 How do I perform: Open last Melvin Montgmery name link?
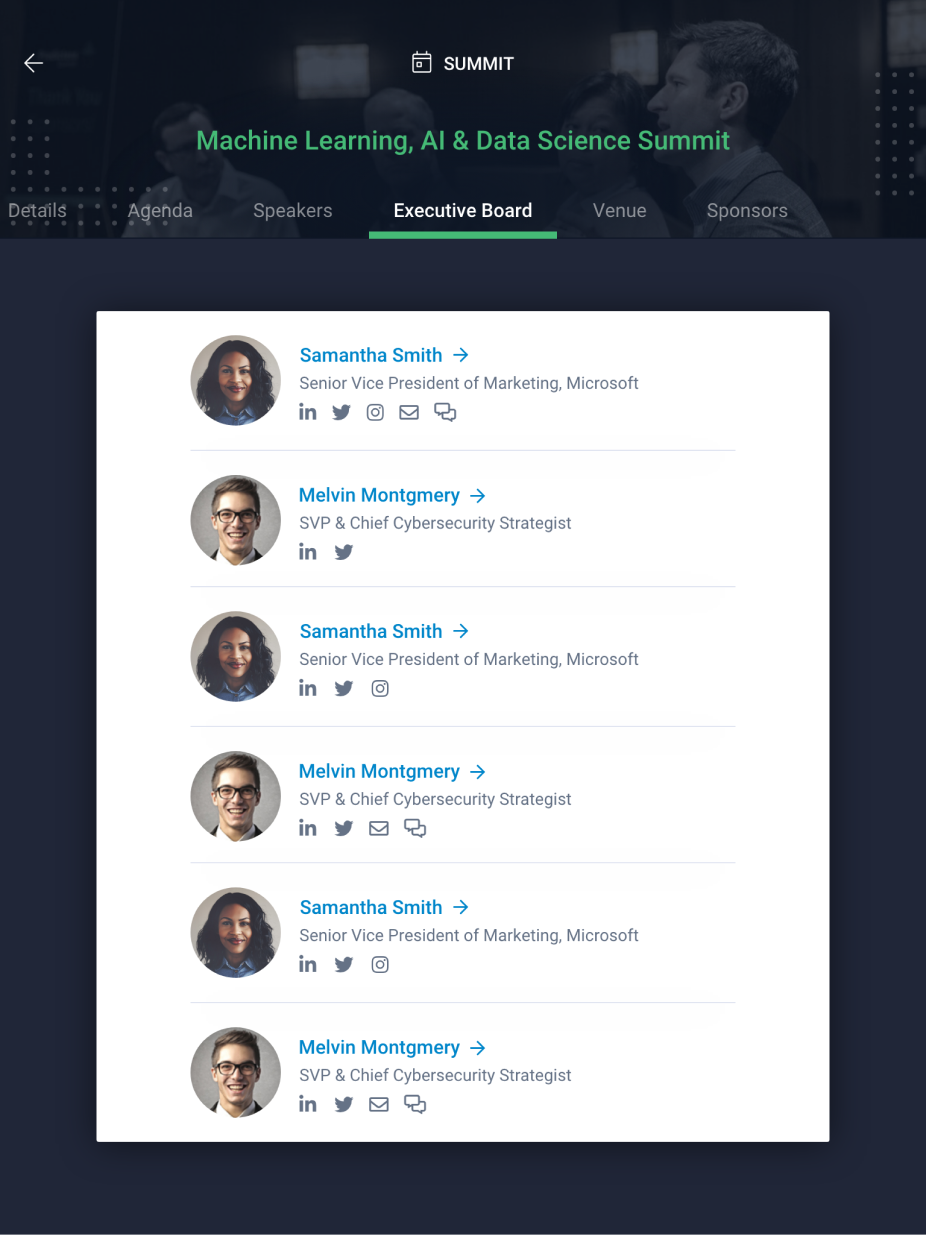pyautogui.click(x=379, y=1047)
